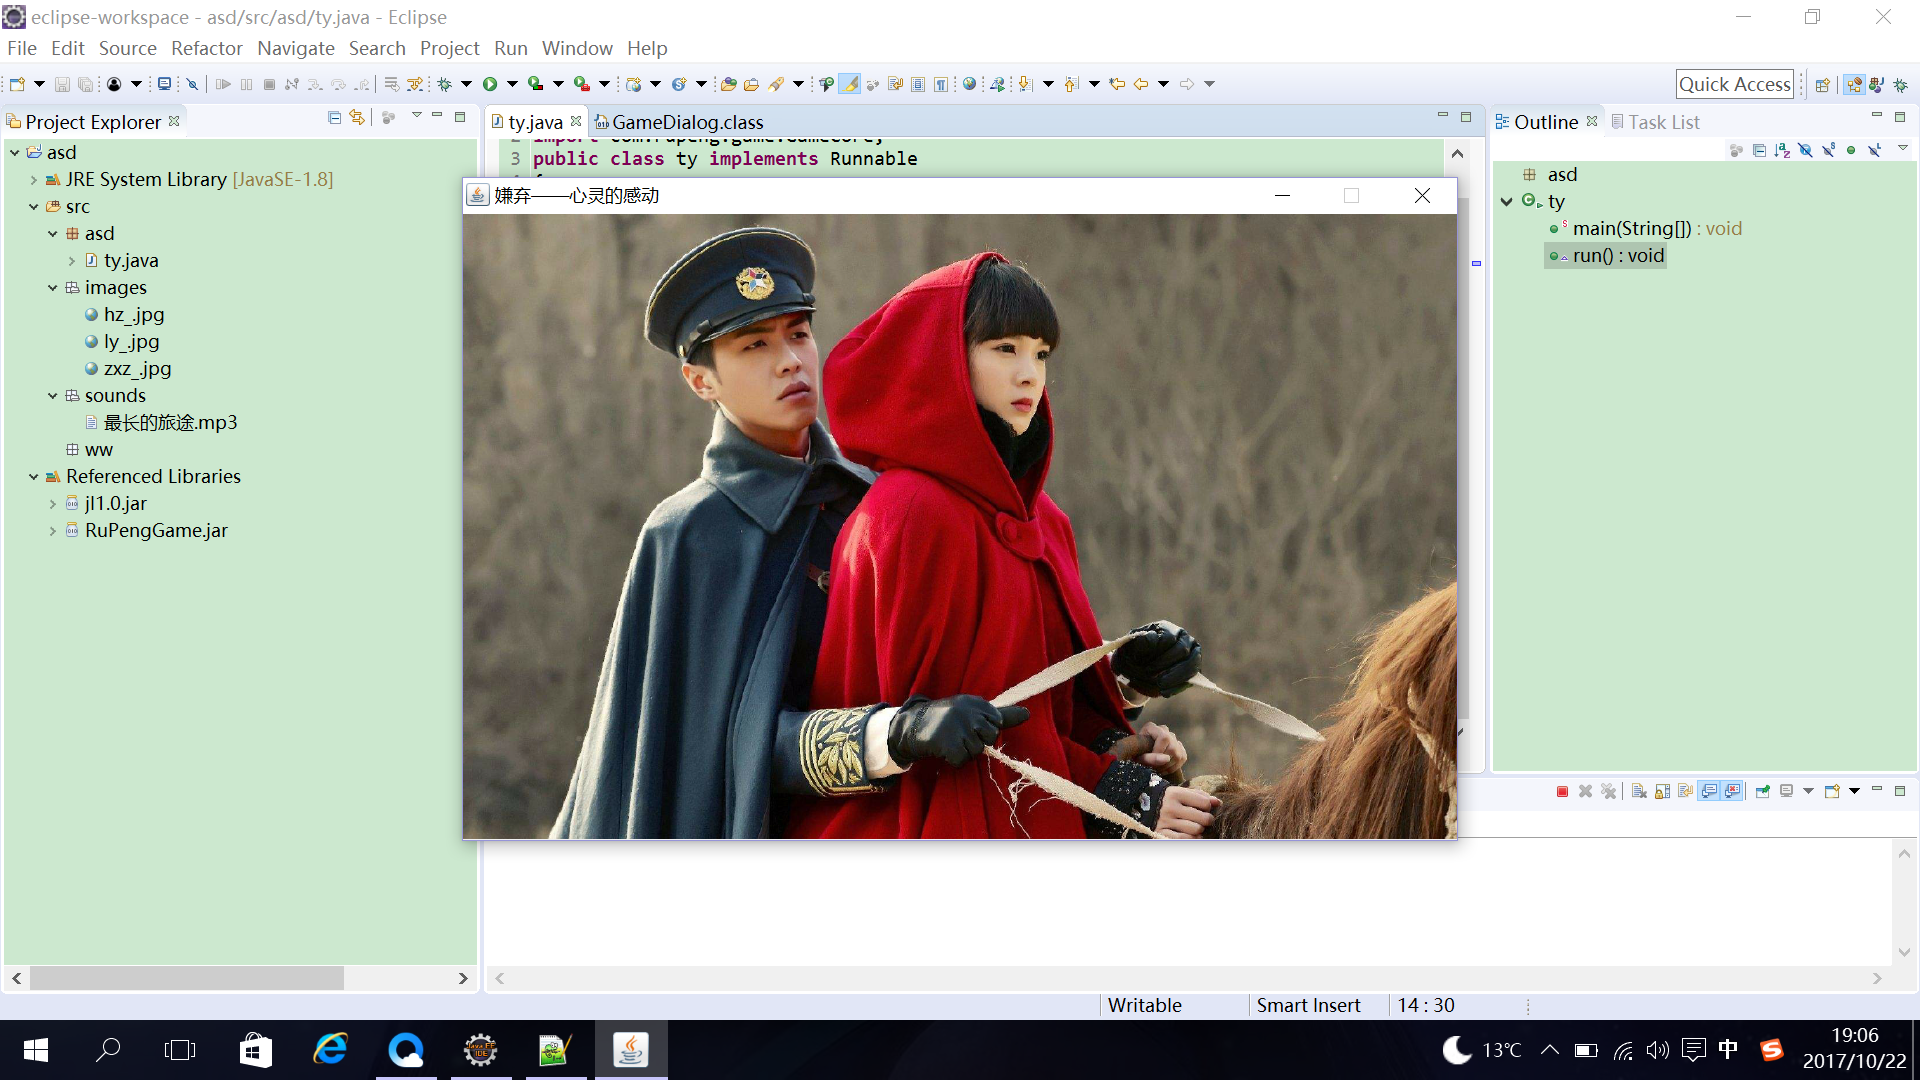Click the Quick Access search field

click(x=1734, y=84)
